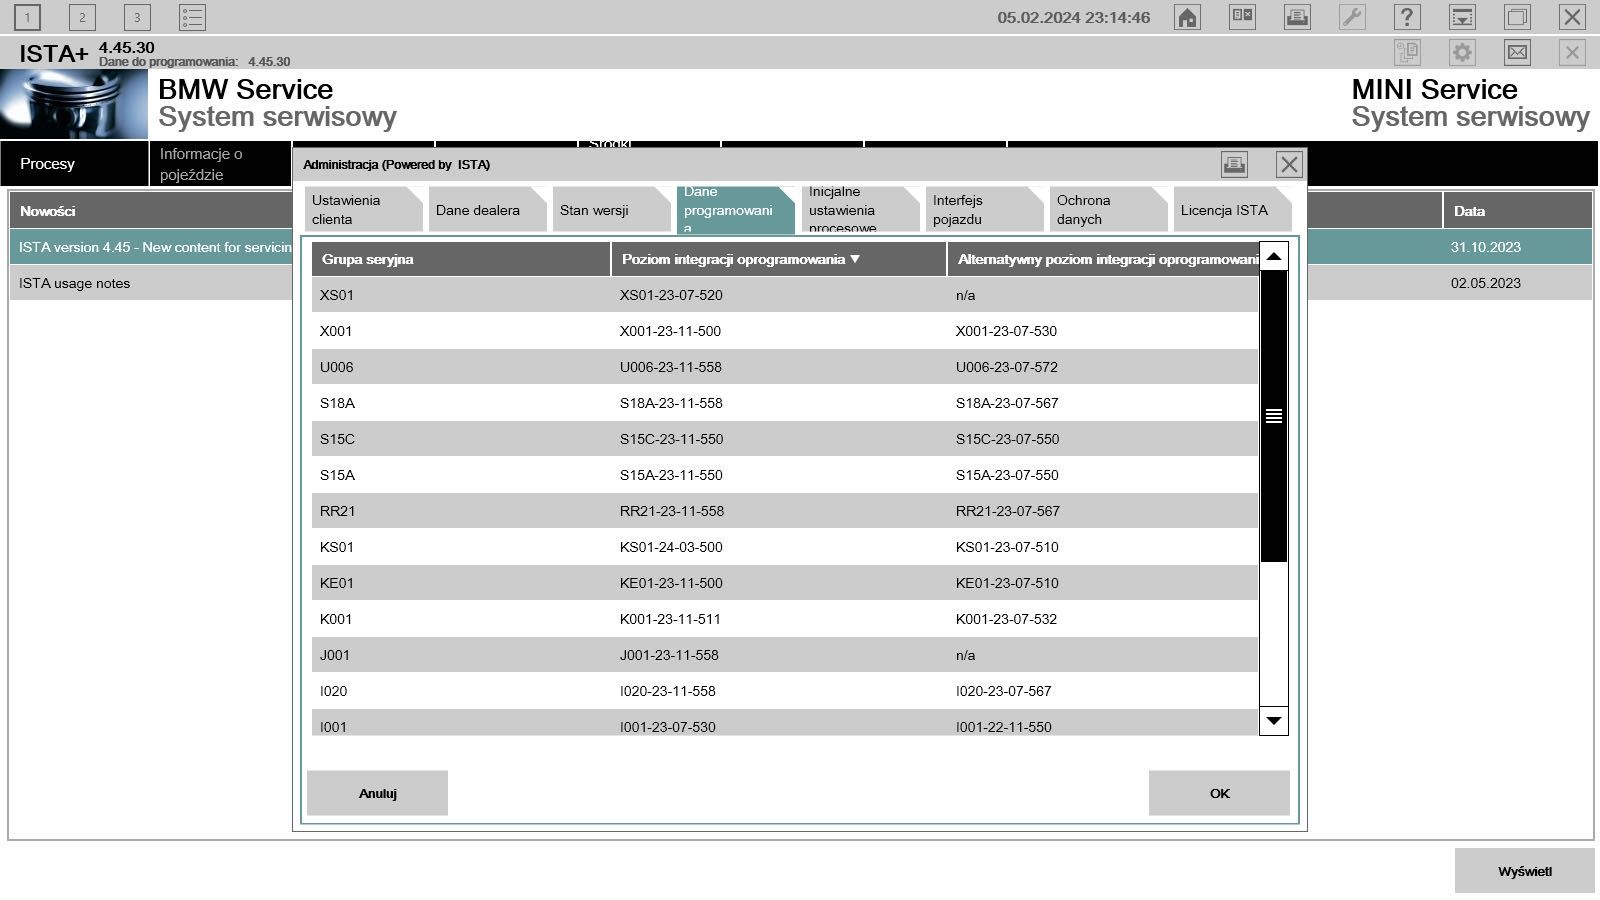The image size is (1600, 900).
Task: Click the window restore icon in top bar
Action: [x=1517, y=17]
